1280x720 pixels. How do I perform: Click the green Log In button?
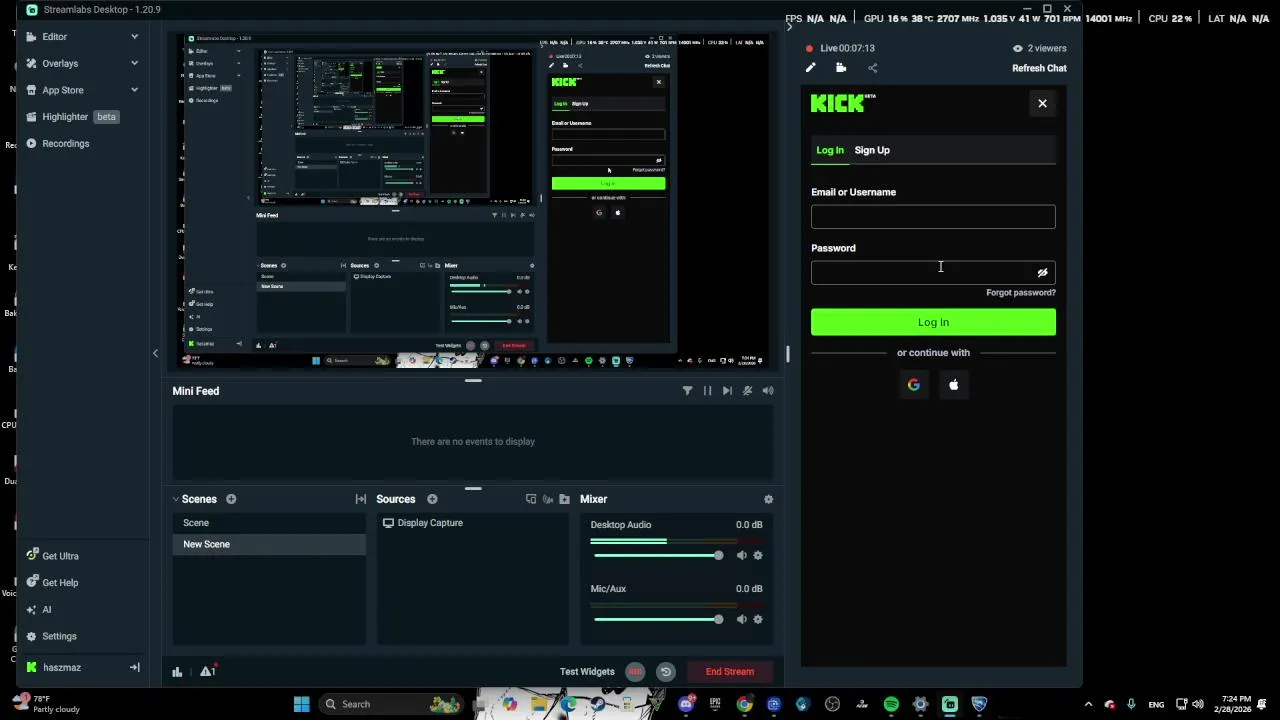933,322
